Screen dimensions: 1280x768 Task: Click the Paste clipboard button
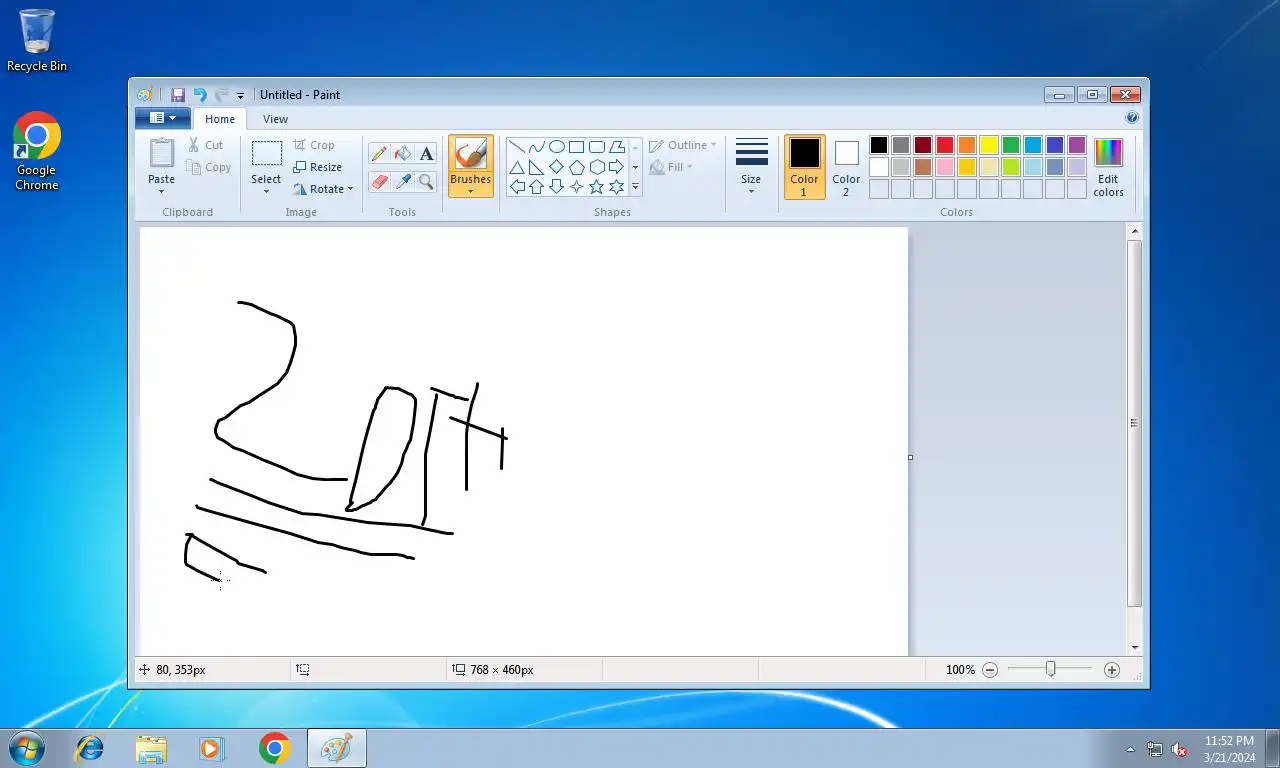[x=161, y=153]
